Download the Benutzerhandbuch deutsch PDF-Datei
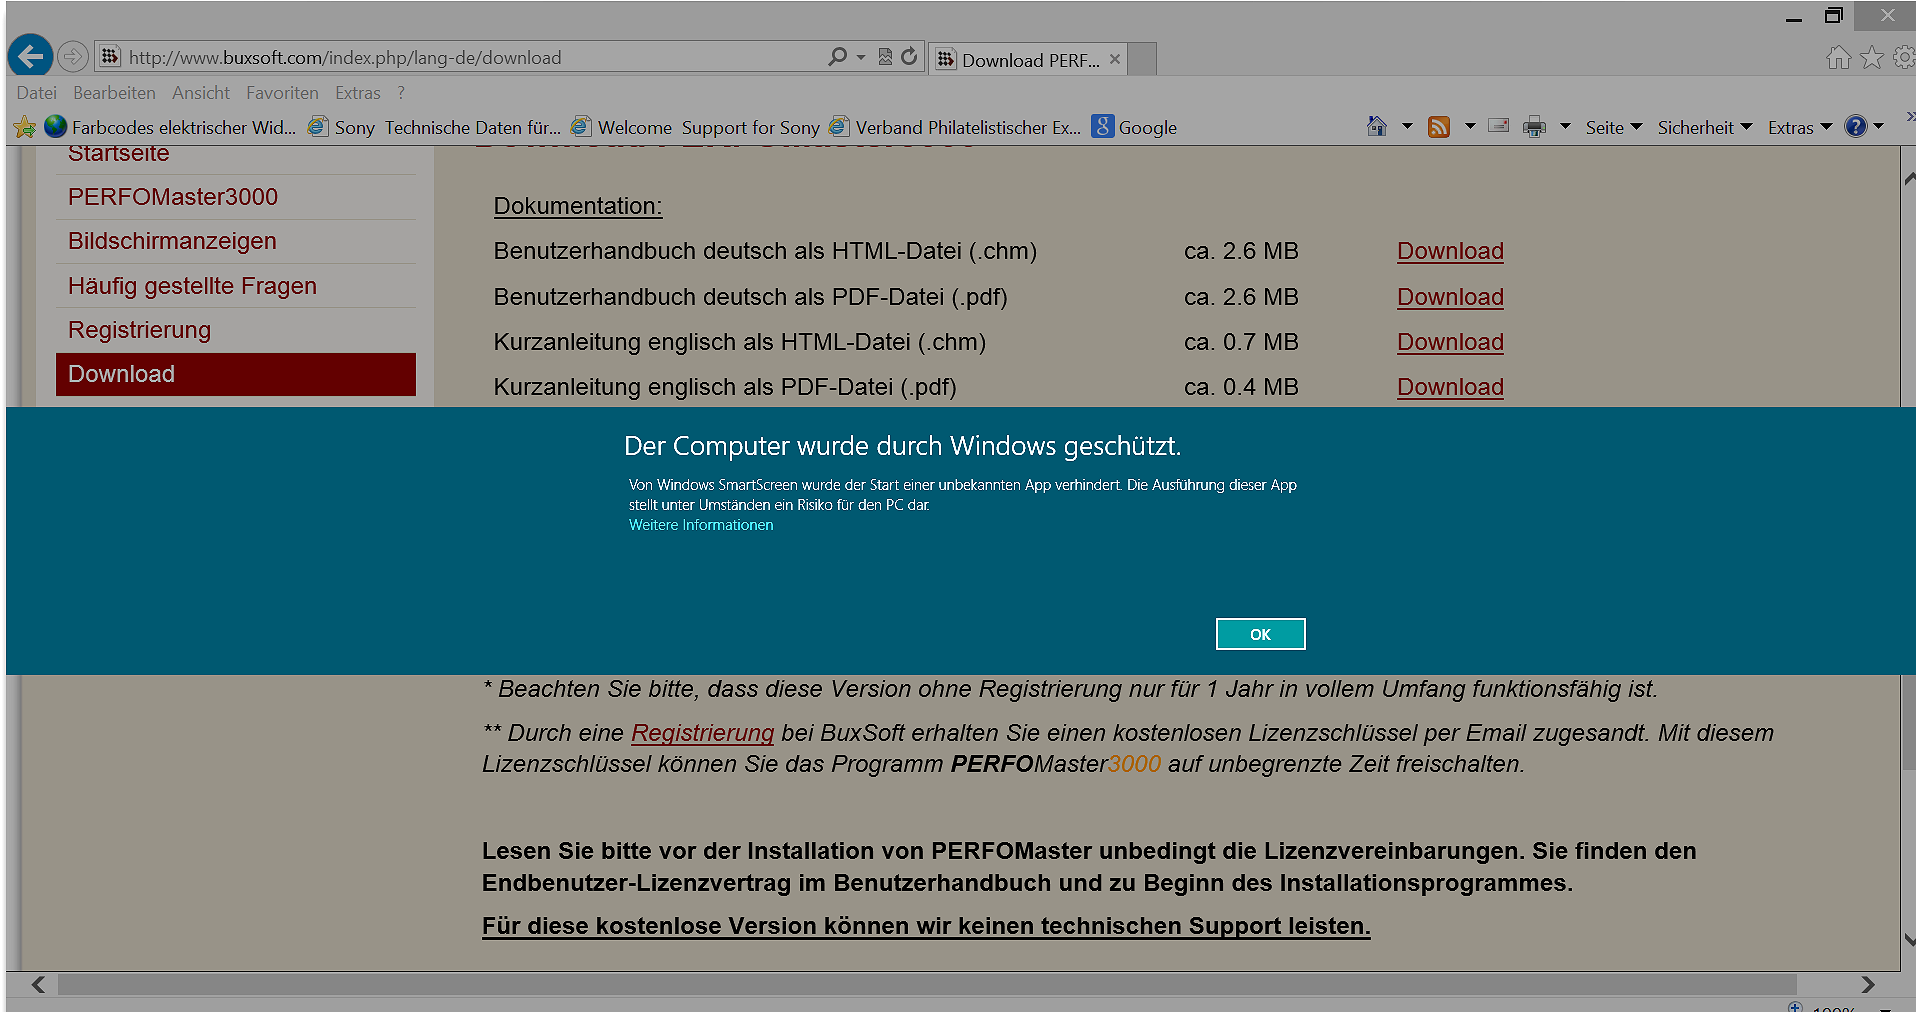1916x1012 pixels. coord(1449,297)
